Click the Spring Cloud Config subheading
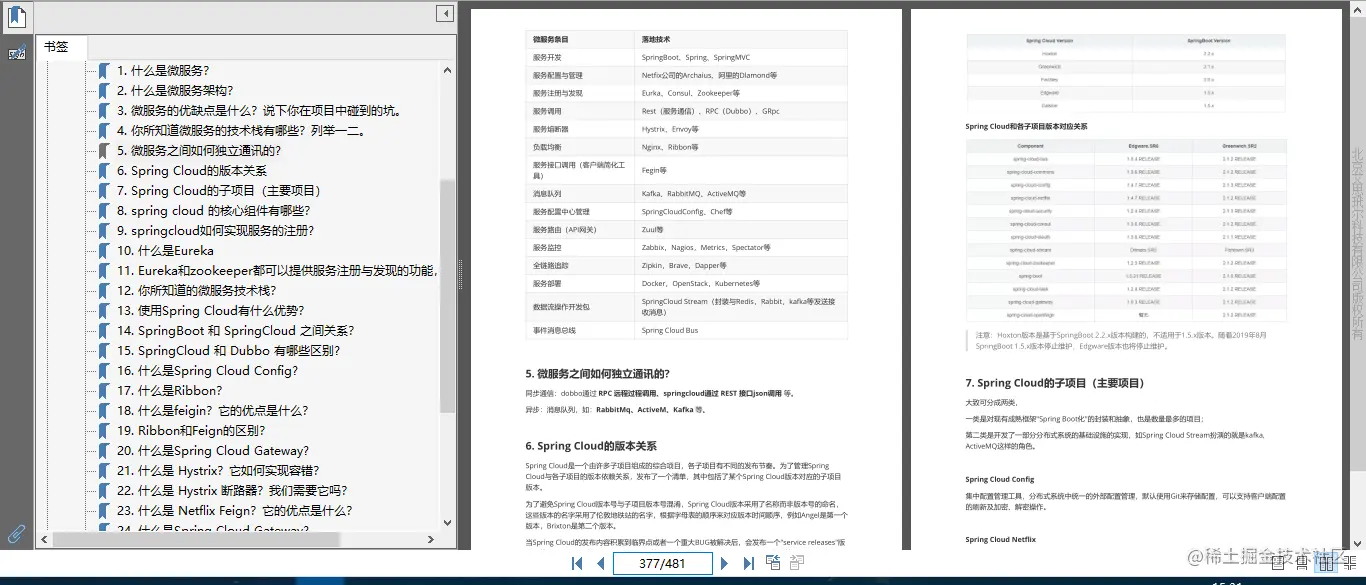The width and height of the screenshot is (1366, 585). click(1000, 479)
